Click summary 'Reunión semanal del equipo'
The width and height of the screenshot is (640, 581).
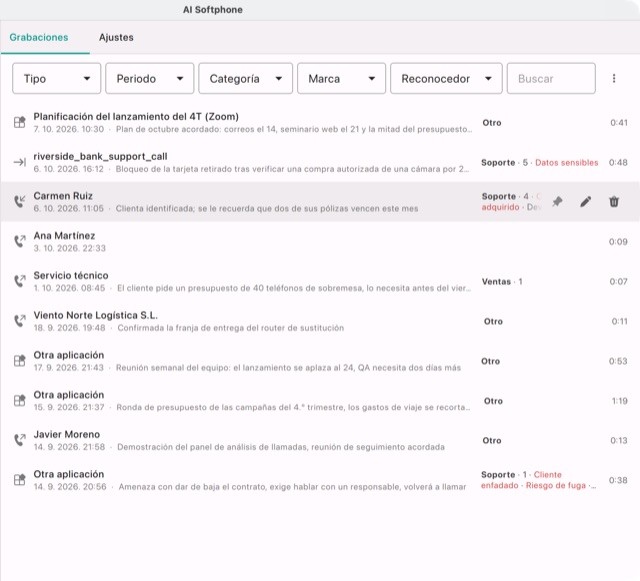288,368
